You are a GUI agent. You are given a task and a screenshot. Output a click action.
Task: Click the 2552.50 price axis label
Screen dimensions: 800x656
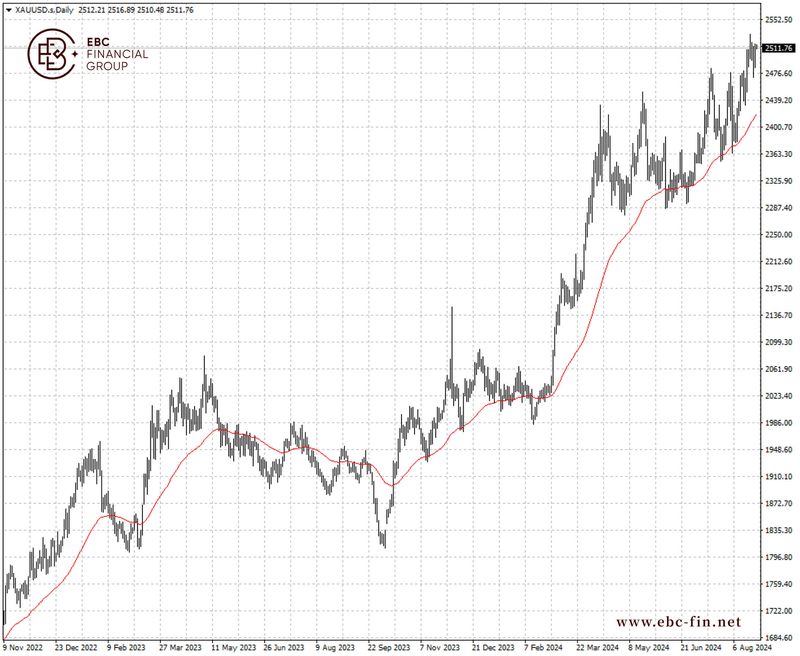click(779, 20)
